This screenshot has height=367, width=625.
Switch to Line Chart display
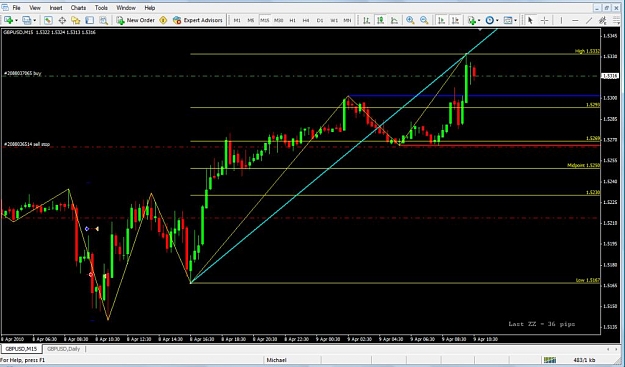click(394, 20)
